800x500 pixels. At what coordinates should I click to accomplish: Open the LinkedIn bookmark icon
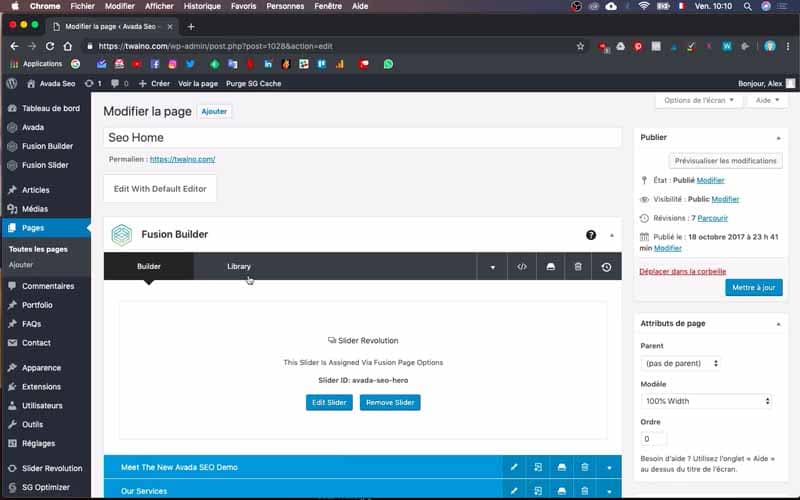(x=268, y=64)
